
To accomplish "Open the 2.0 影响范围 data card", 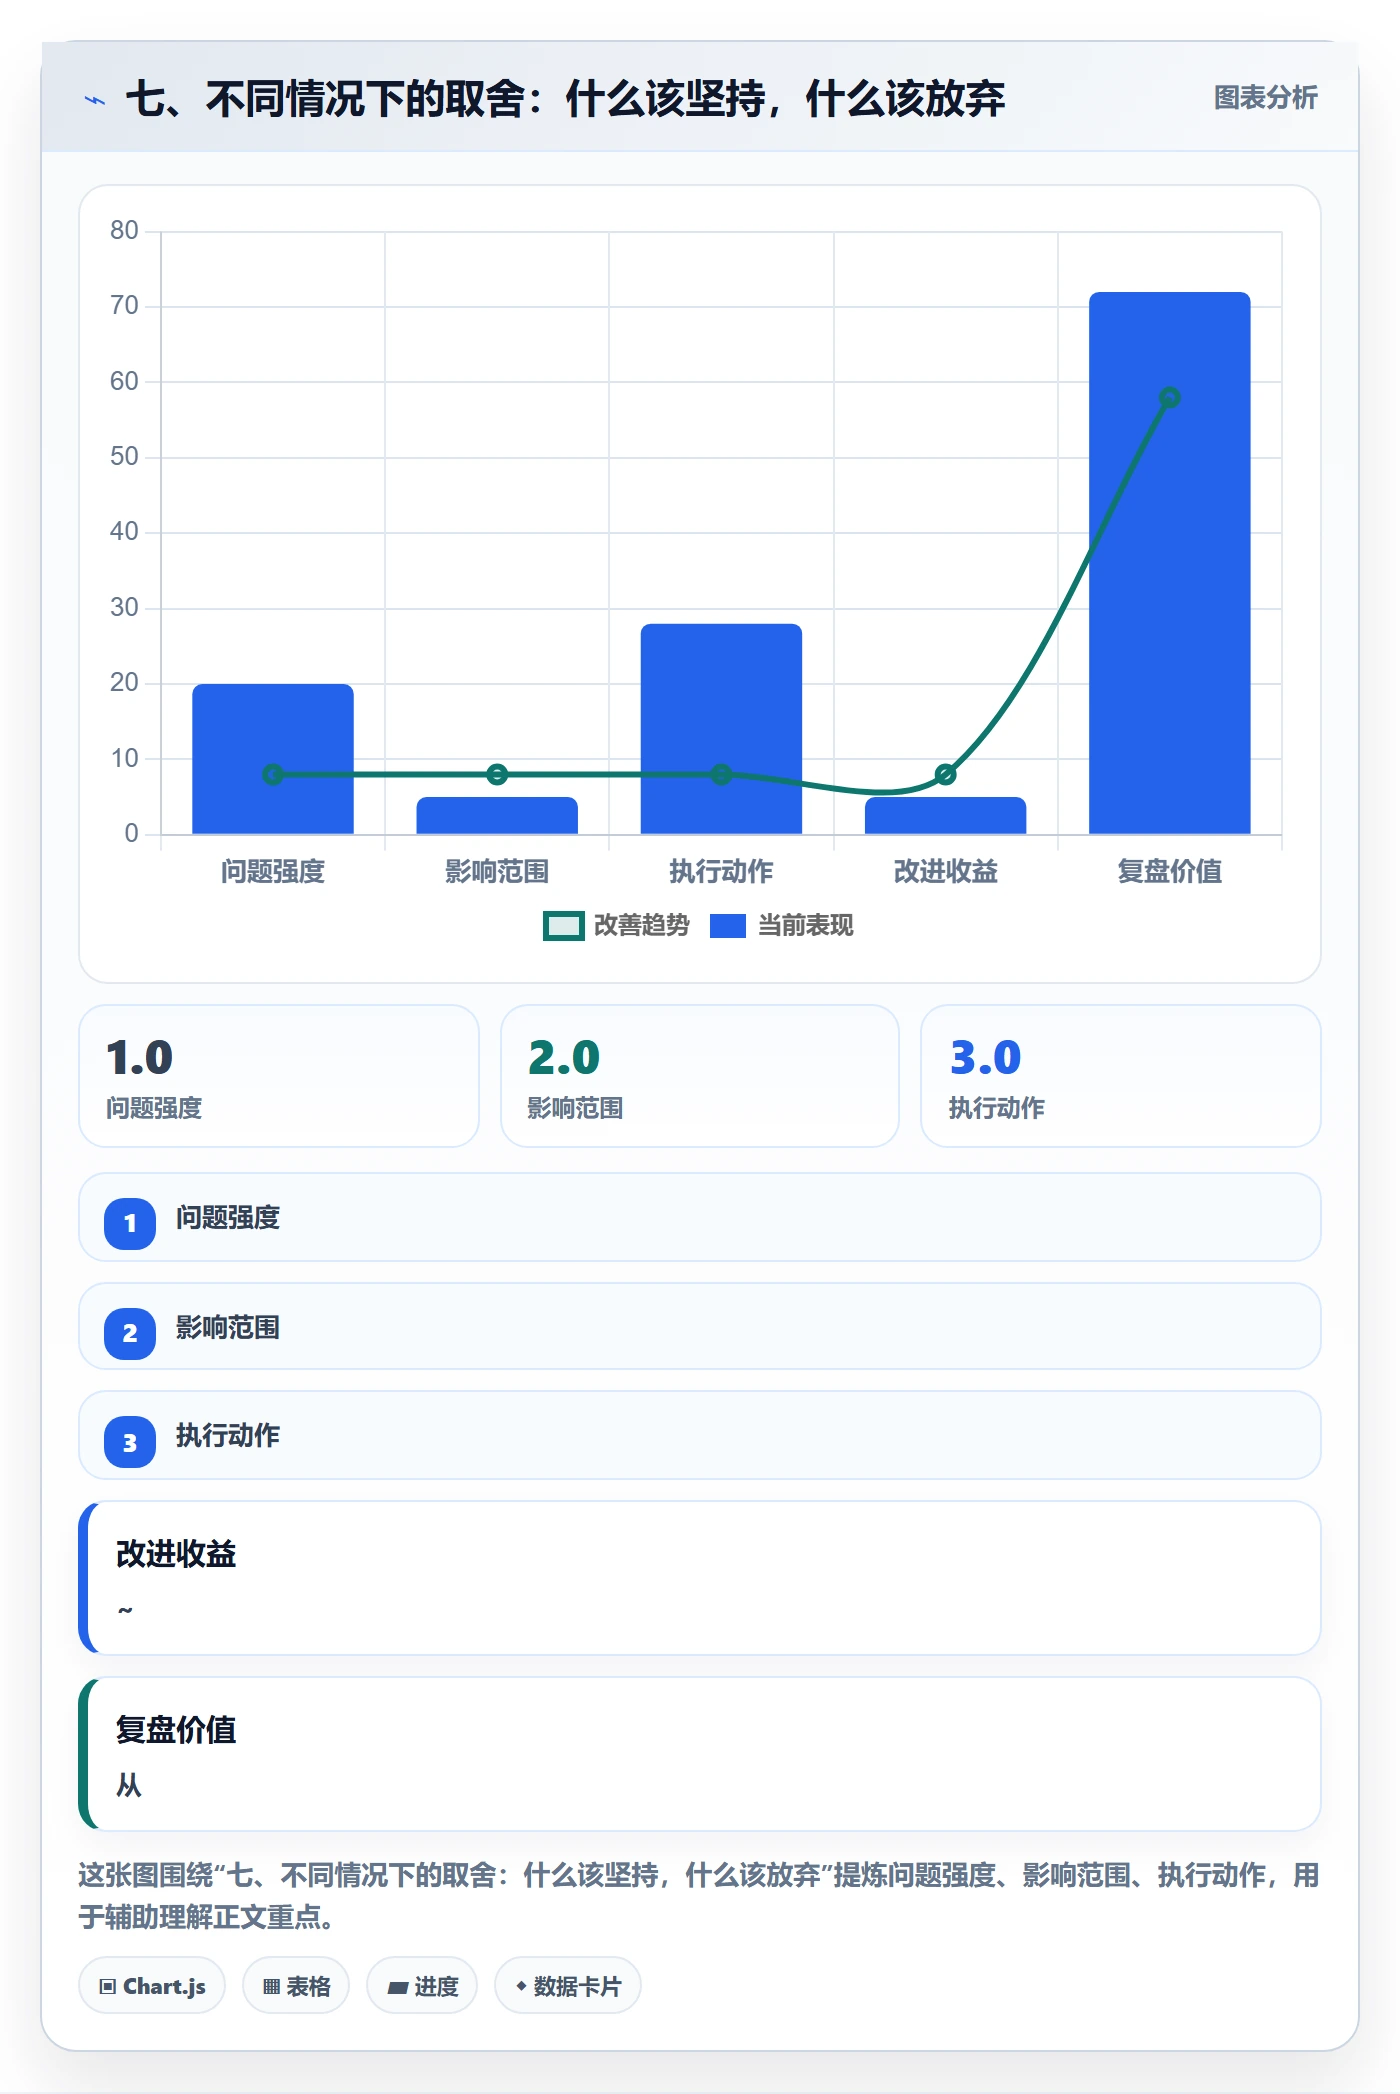I will (700, 1076).
